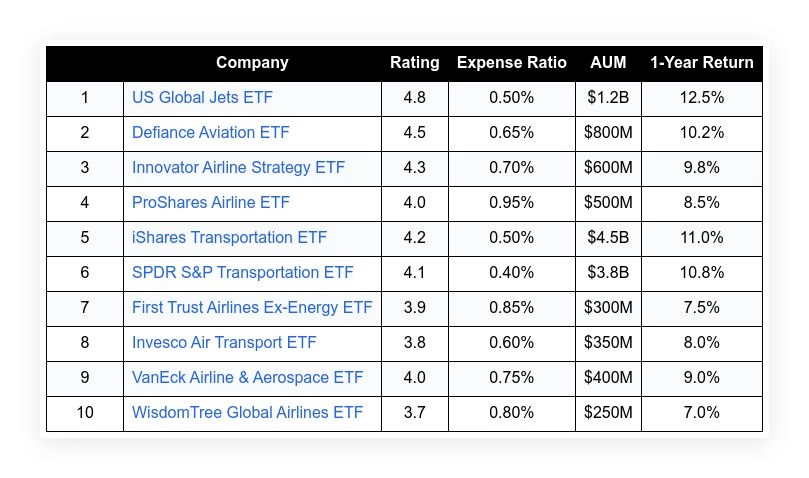Click the AUM column header
This screenshot has height=478, width=809.
608,63
